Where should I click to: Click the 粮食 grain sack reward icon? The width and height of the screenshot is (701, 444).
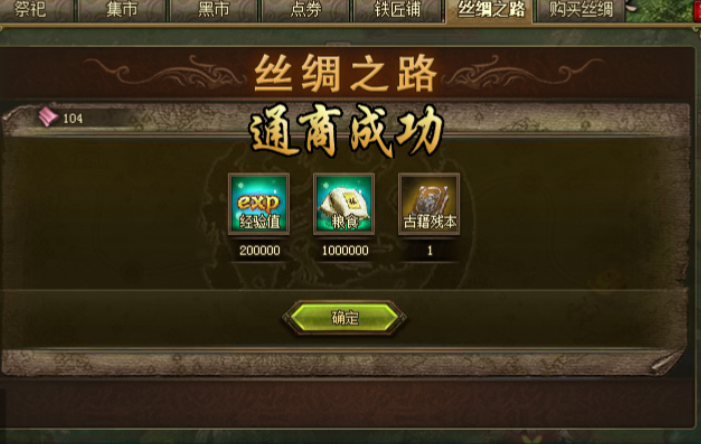click(344, 204)
